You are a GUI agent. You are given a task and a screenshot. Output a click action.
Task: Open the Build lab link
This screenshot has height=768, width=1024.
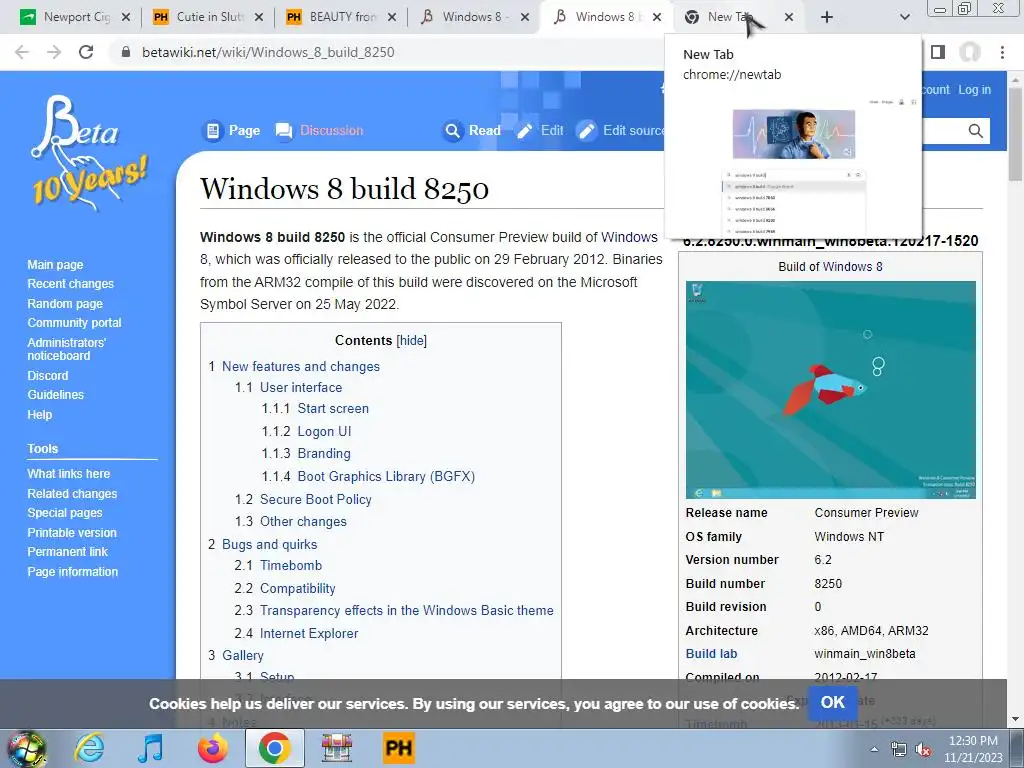(711, 653)
